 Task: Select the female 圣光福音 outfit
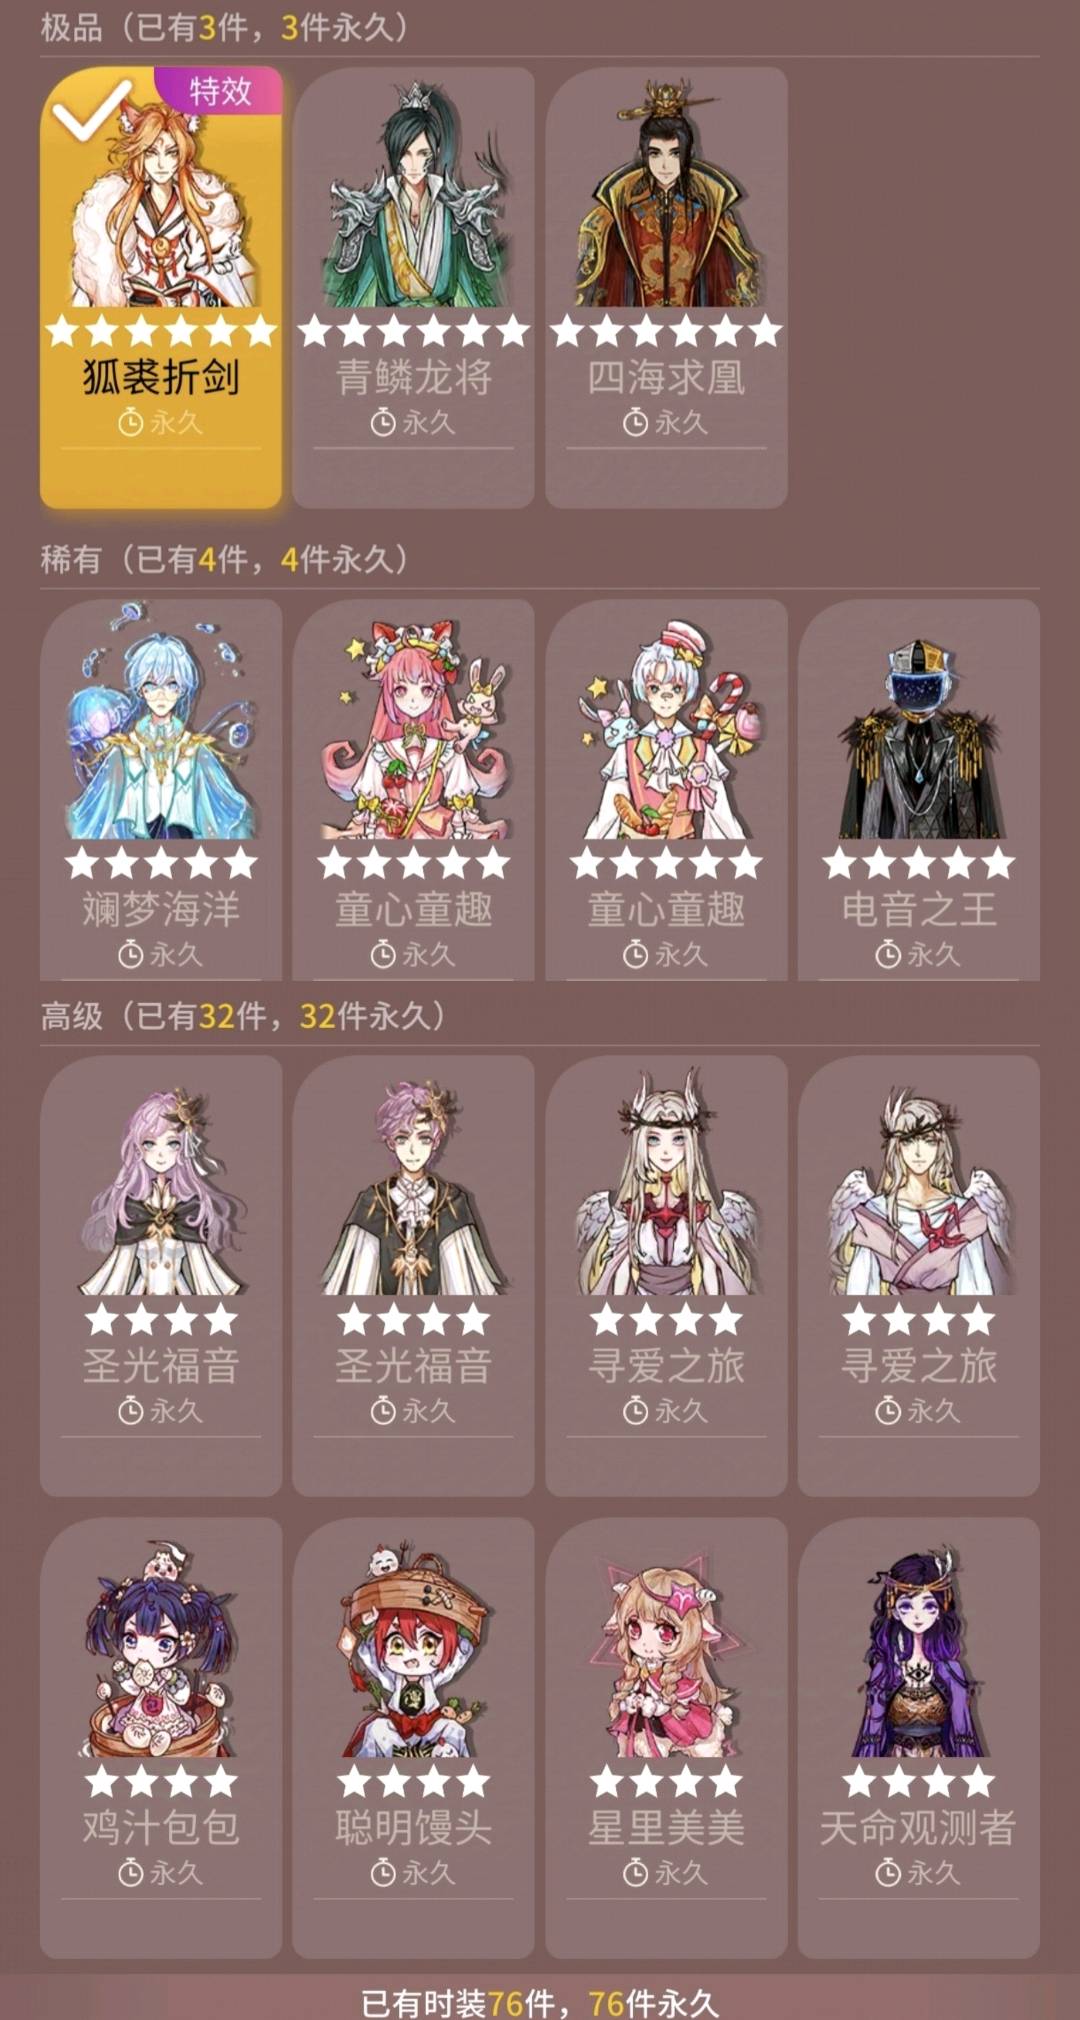click(x=161, y=1276)
